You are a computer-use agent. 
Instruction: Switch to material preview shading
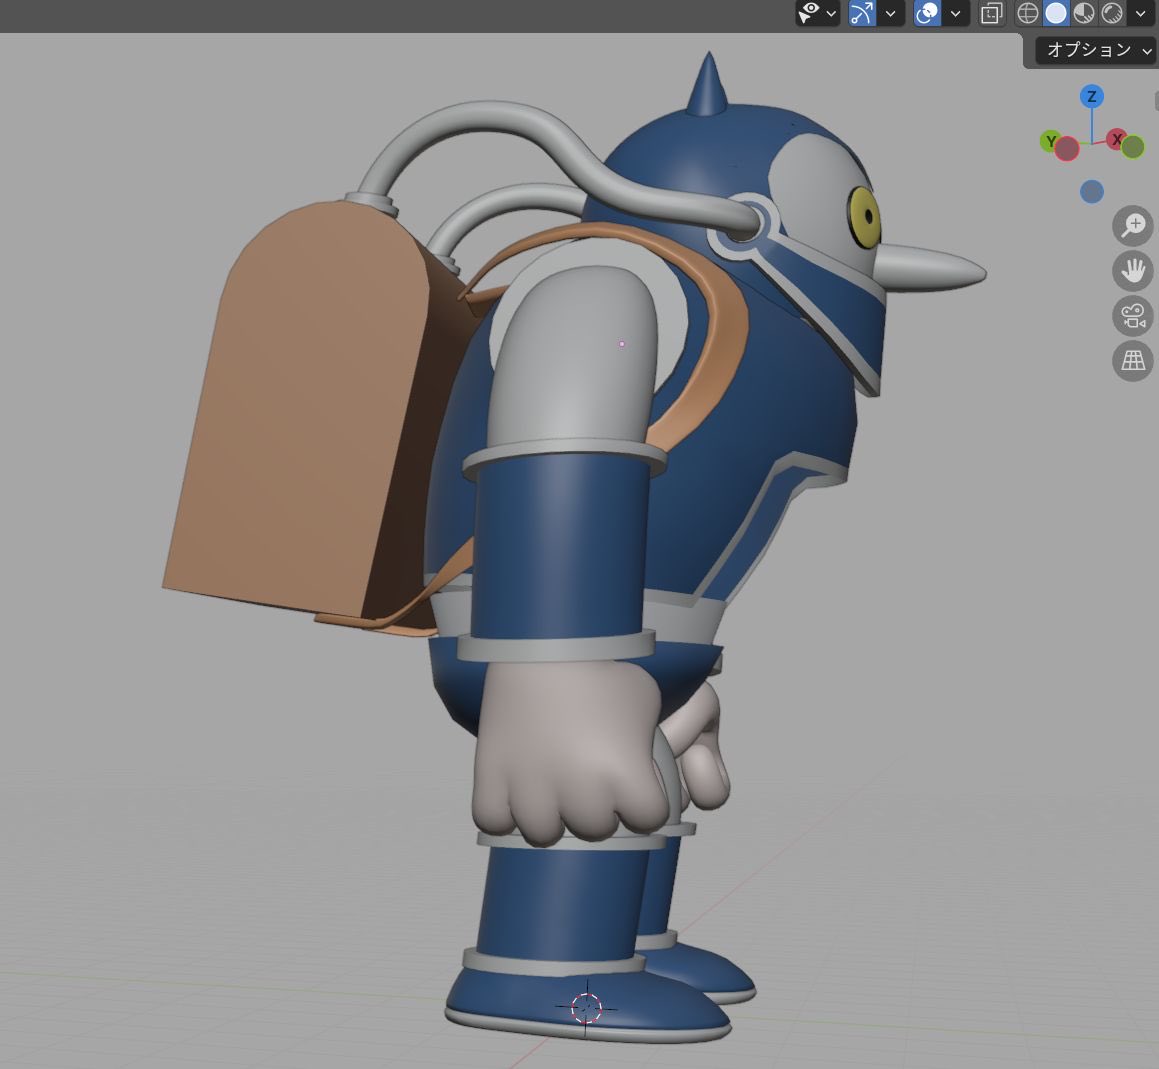pyautogui.click(x=1084, y=13)
